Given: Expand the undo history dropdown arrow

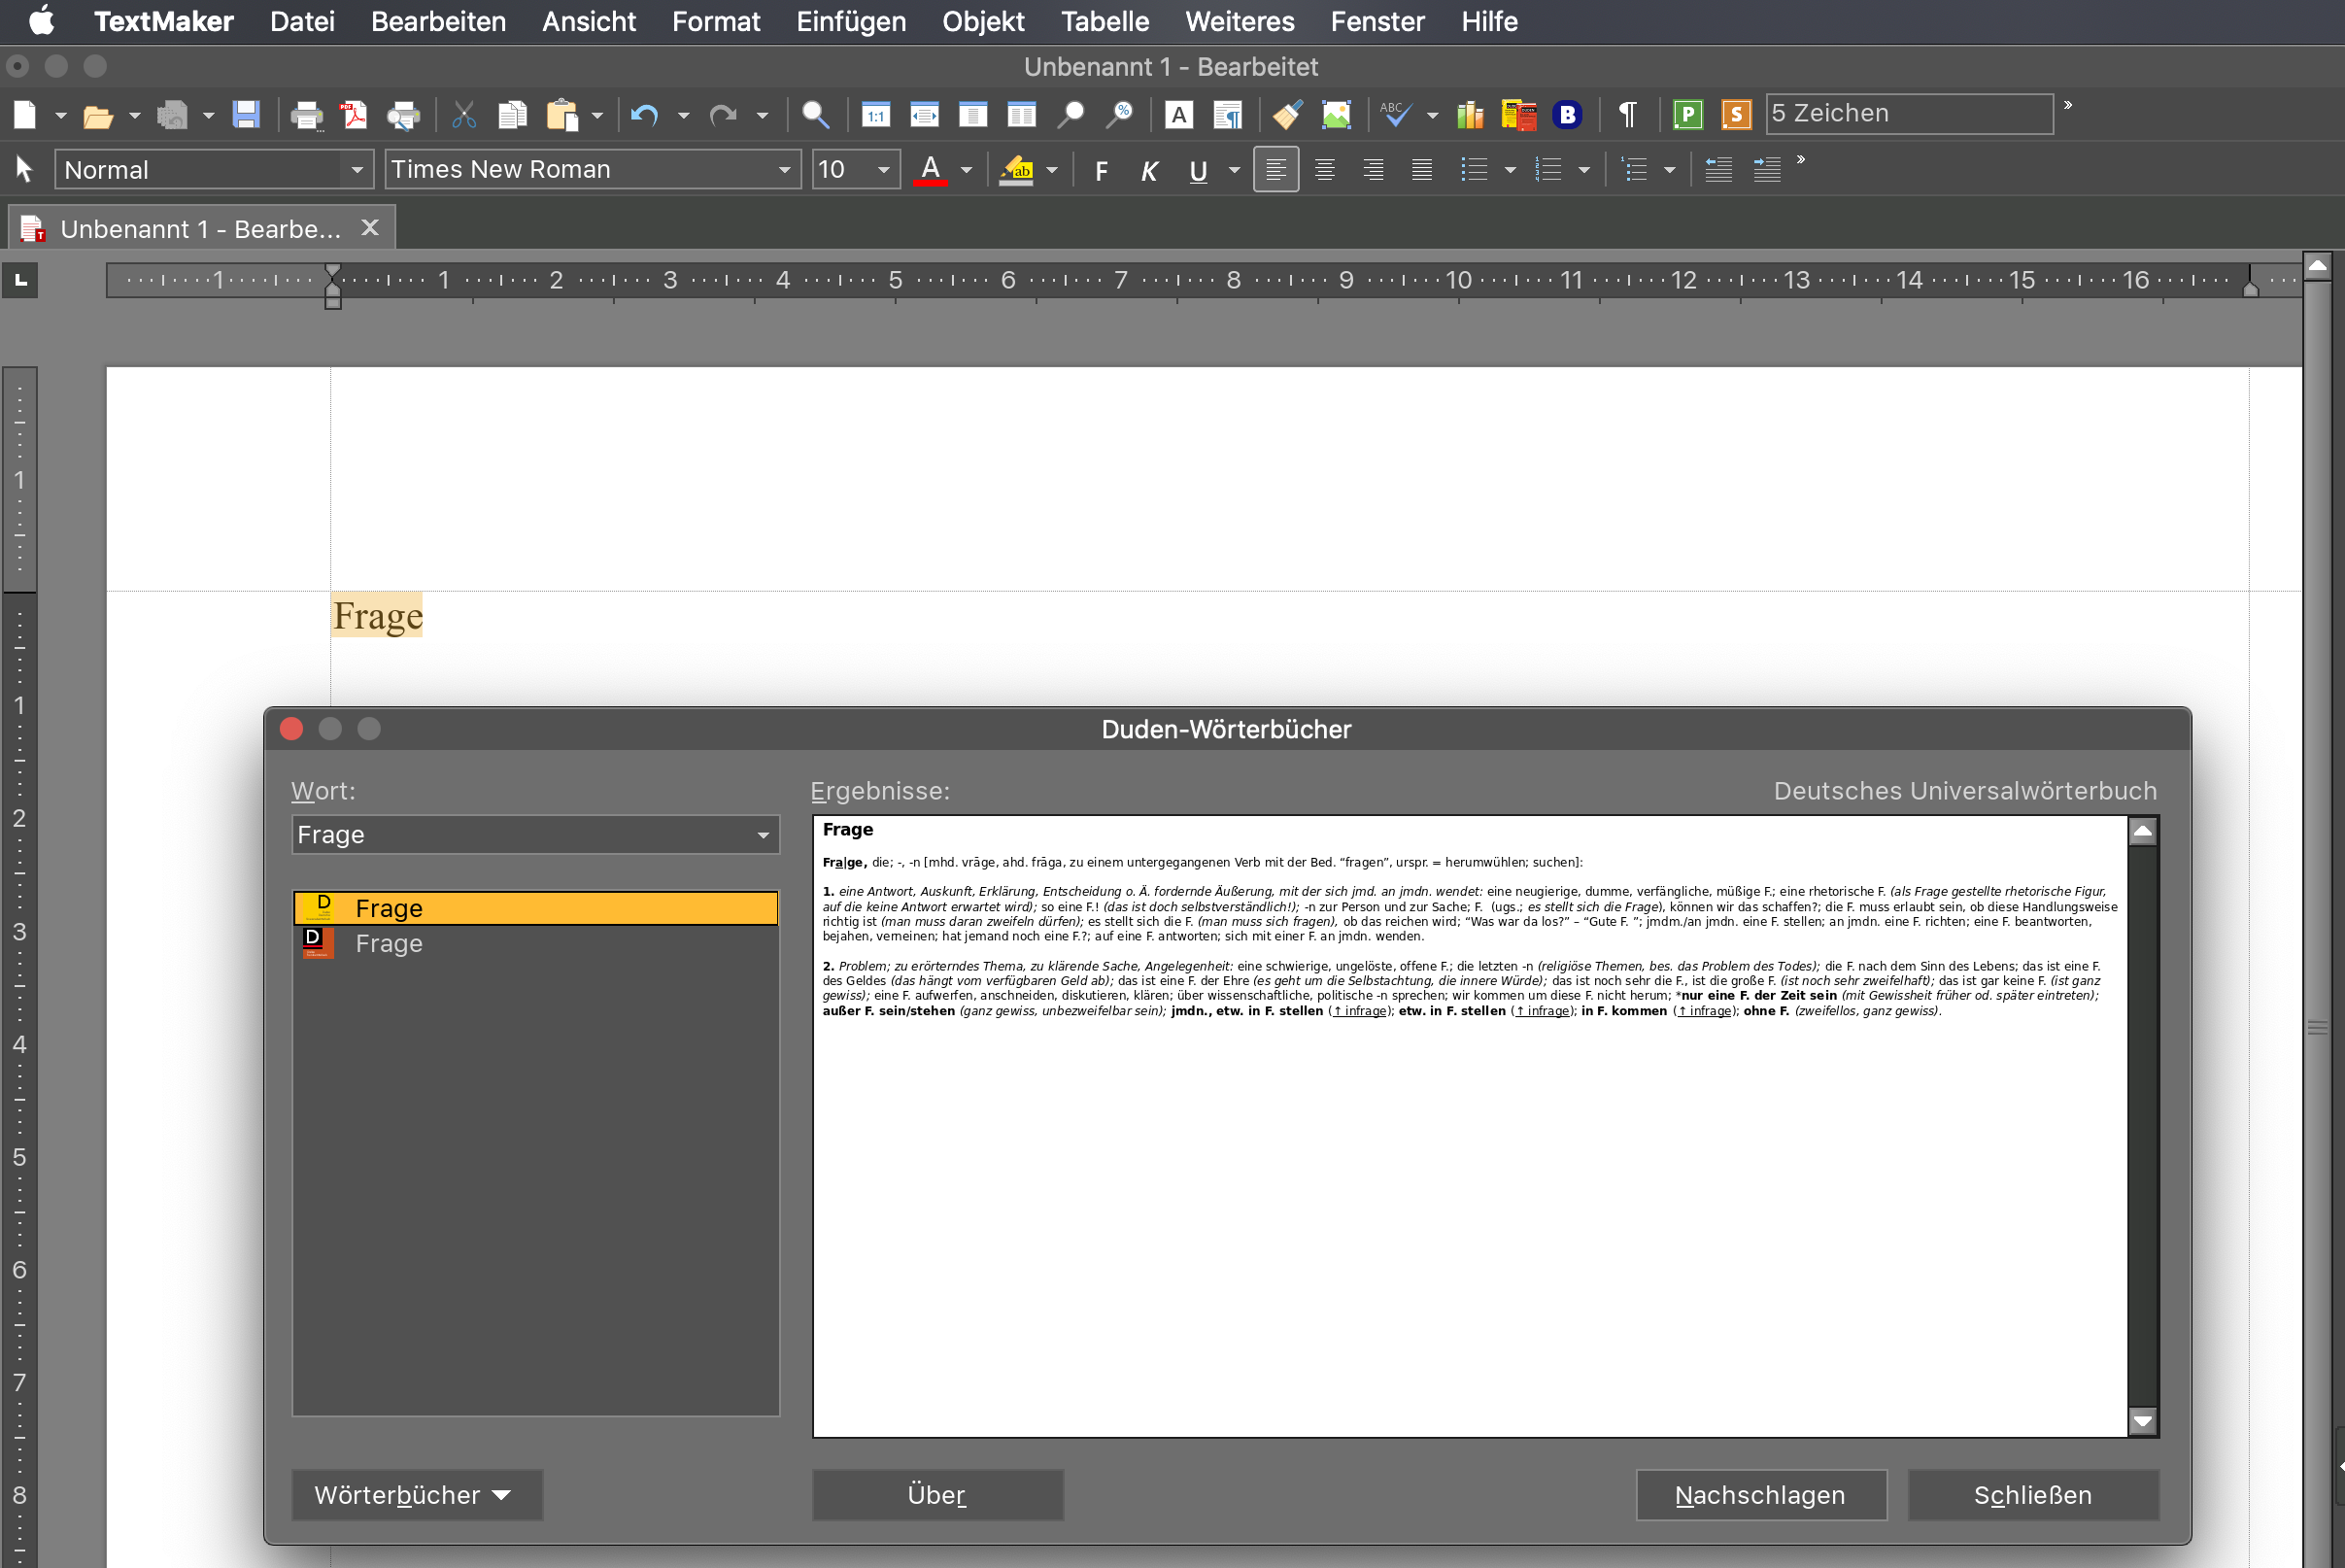Looking at the screenshot, I should (x=684, y=116).
